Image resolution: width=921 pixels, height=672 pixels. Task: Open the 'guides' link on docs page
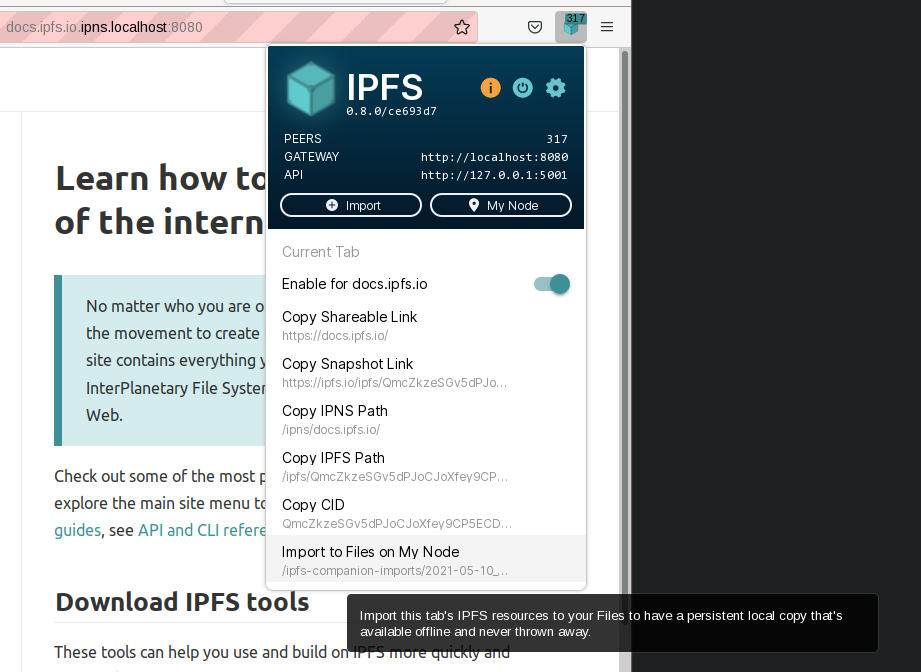point(78,530)
